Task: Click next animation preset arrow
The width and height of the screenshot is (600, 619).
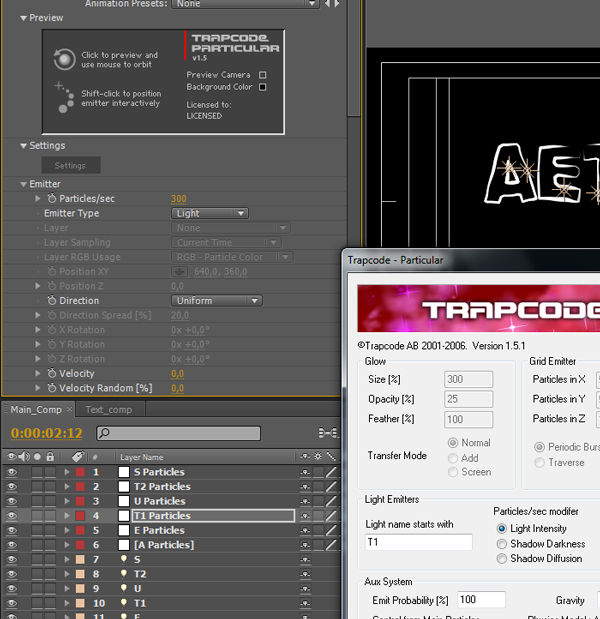Action: click(337, 4)
